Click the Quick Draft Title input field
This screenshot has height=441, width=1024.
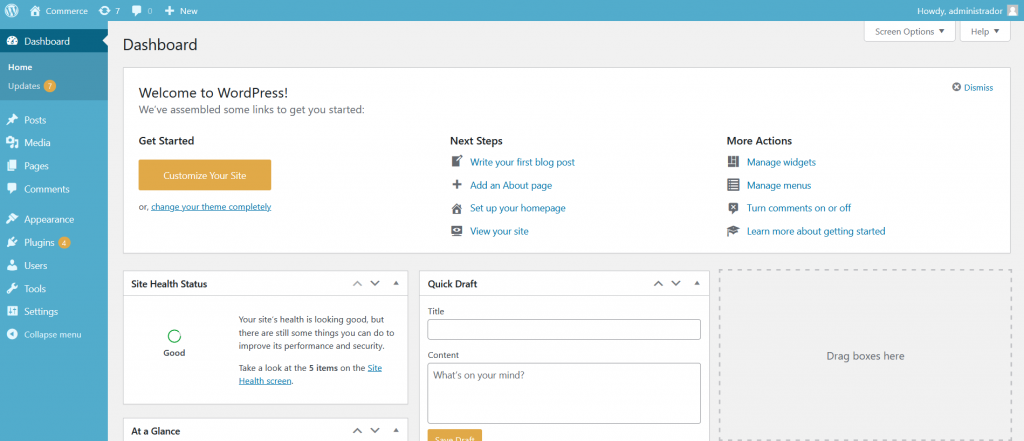click(x=564, y=329)
